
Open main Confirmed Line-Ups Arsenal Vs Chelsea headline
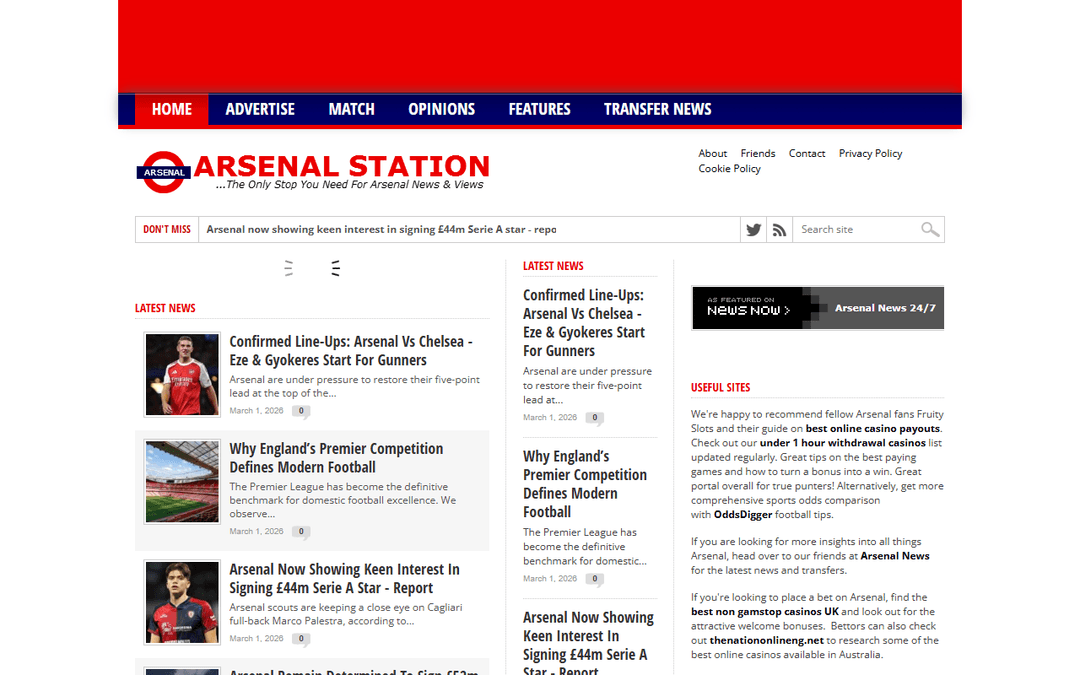(351, 351)
